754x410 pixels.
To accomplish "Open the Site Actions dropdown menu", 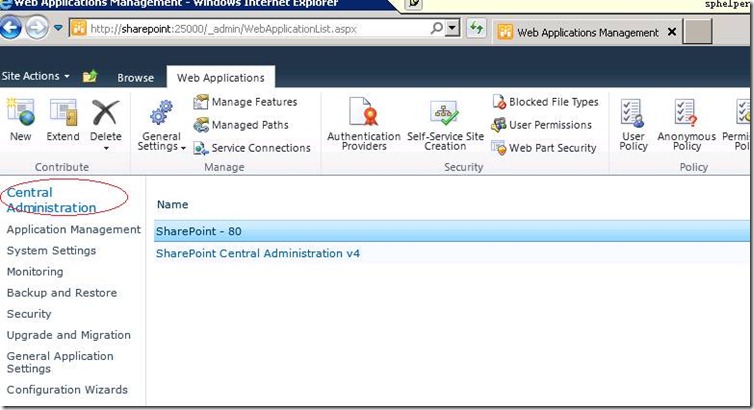I will [36, 76].
